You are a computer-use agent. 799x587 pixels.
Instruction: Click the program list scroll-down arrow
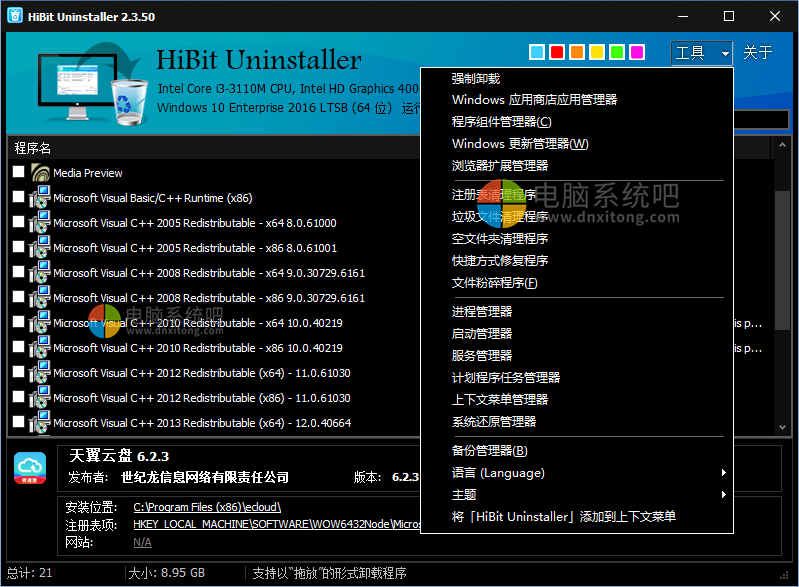pyautogui.click(x=782, y=427)
